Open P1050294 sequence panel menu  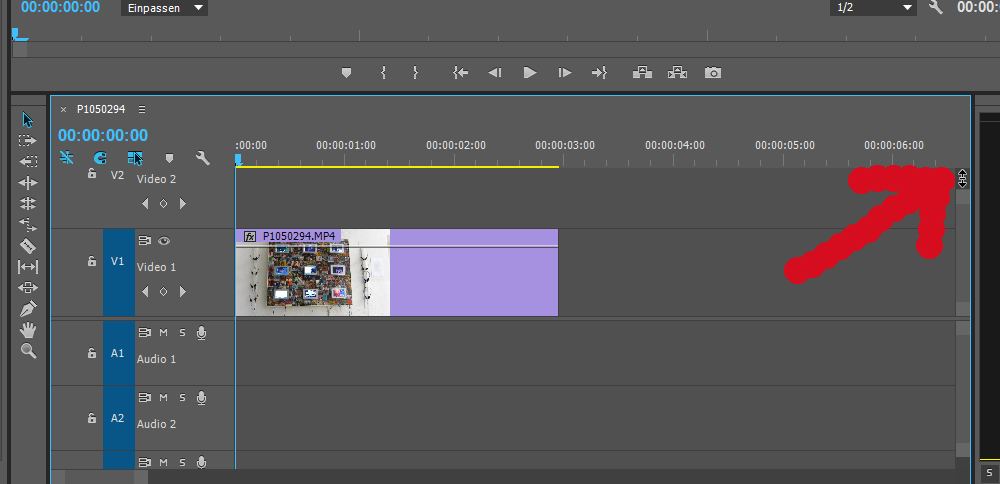pos(142,110)
